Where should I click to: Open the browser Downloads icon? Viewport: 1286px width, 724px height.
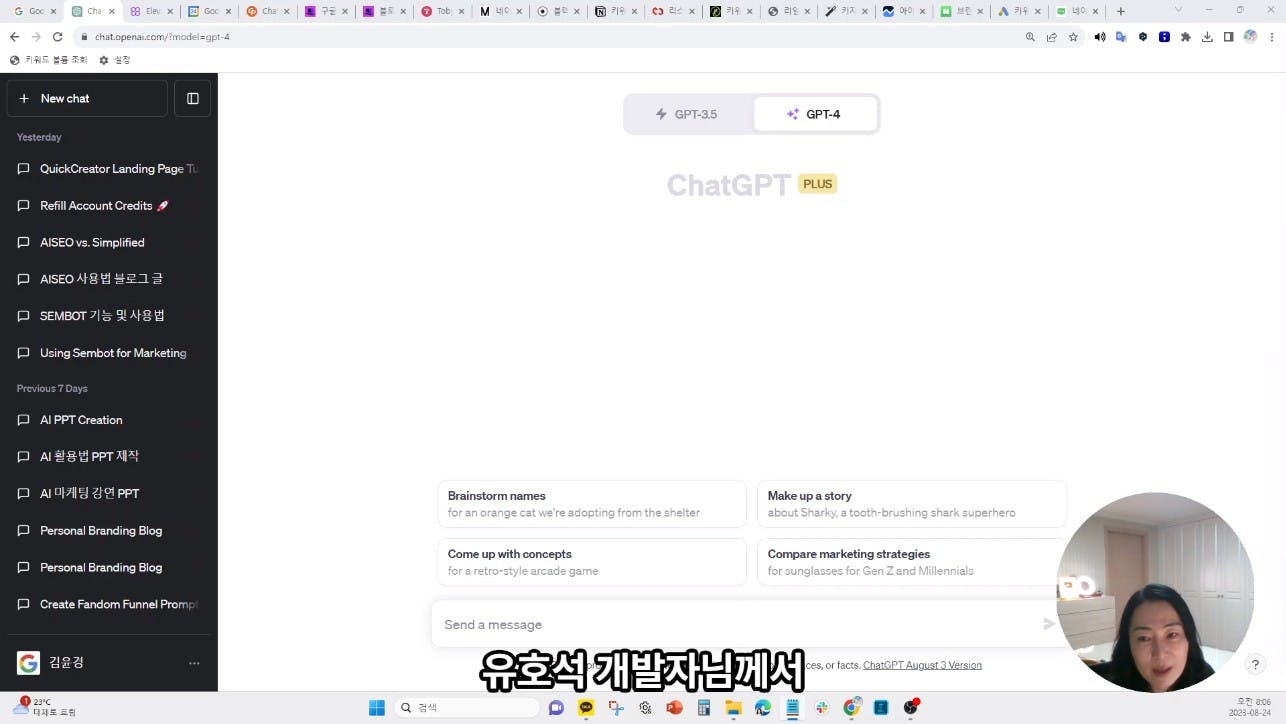(x=1207, y=37)
